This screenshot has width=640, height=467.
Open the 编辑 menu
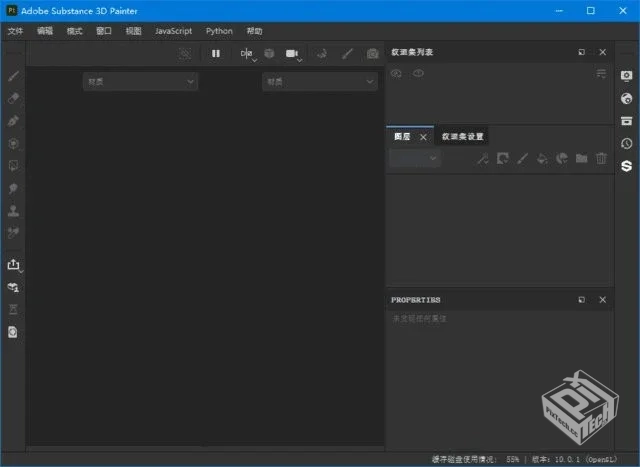tap(45, 31)
